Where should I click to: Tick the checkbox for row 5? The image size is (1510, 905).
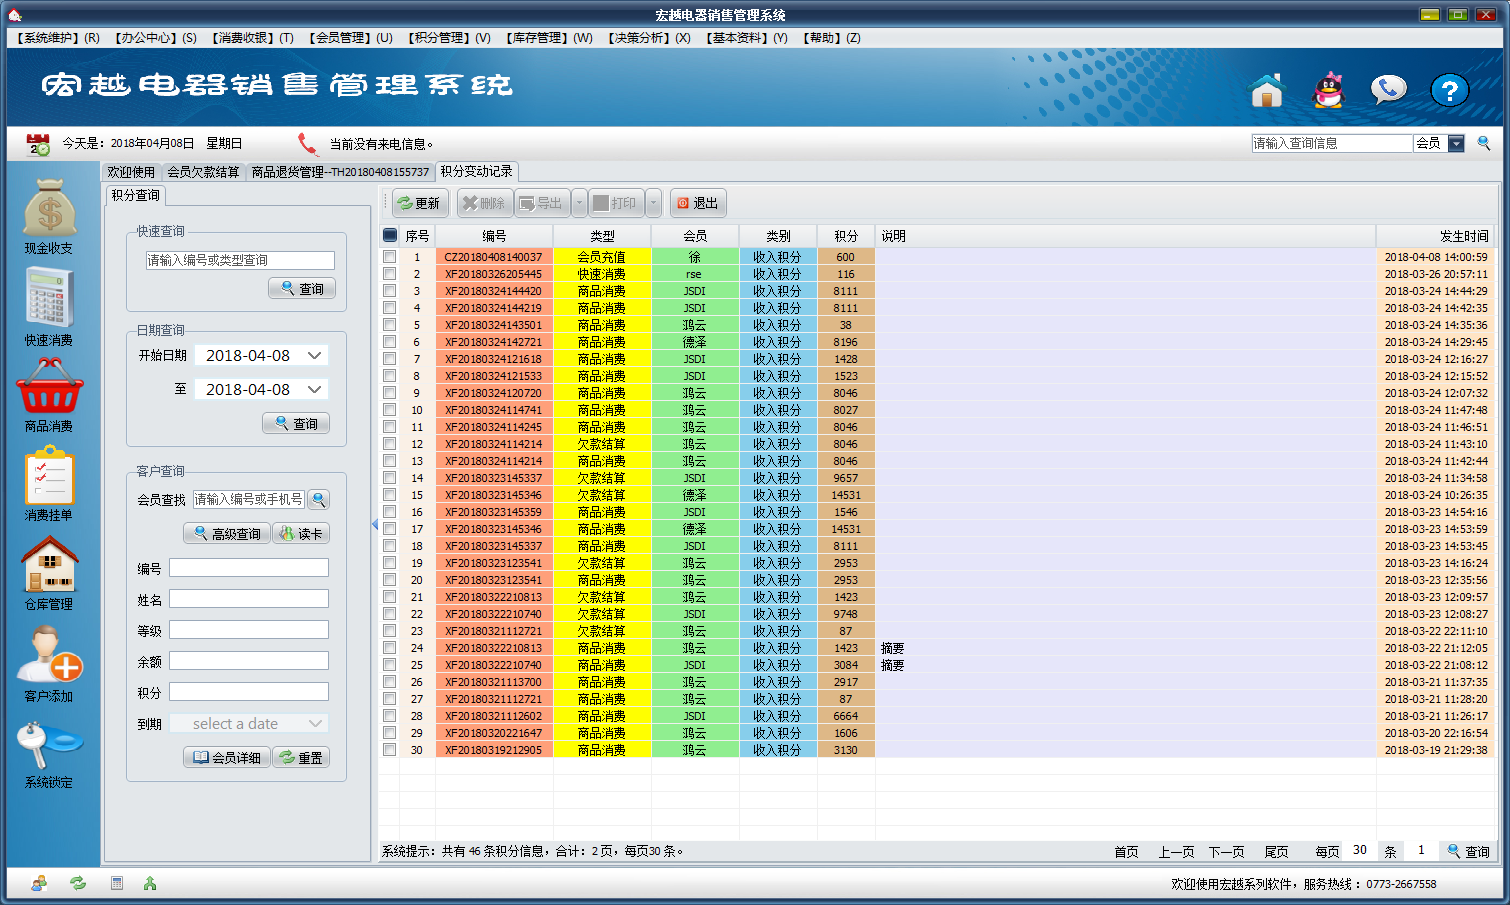click(390, 325)
